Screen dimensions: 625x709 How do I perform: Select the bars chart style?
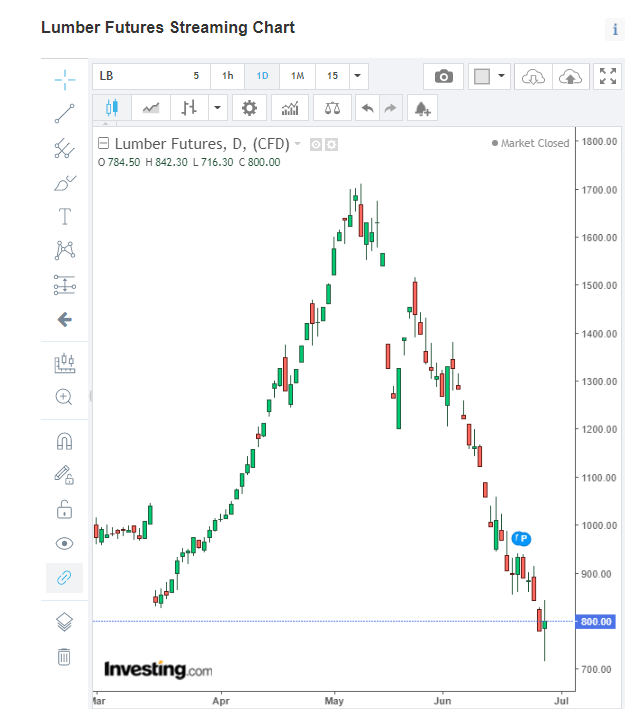(x=189, y=108)
